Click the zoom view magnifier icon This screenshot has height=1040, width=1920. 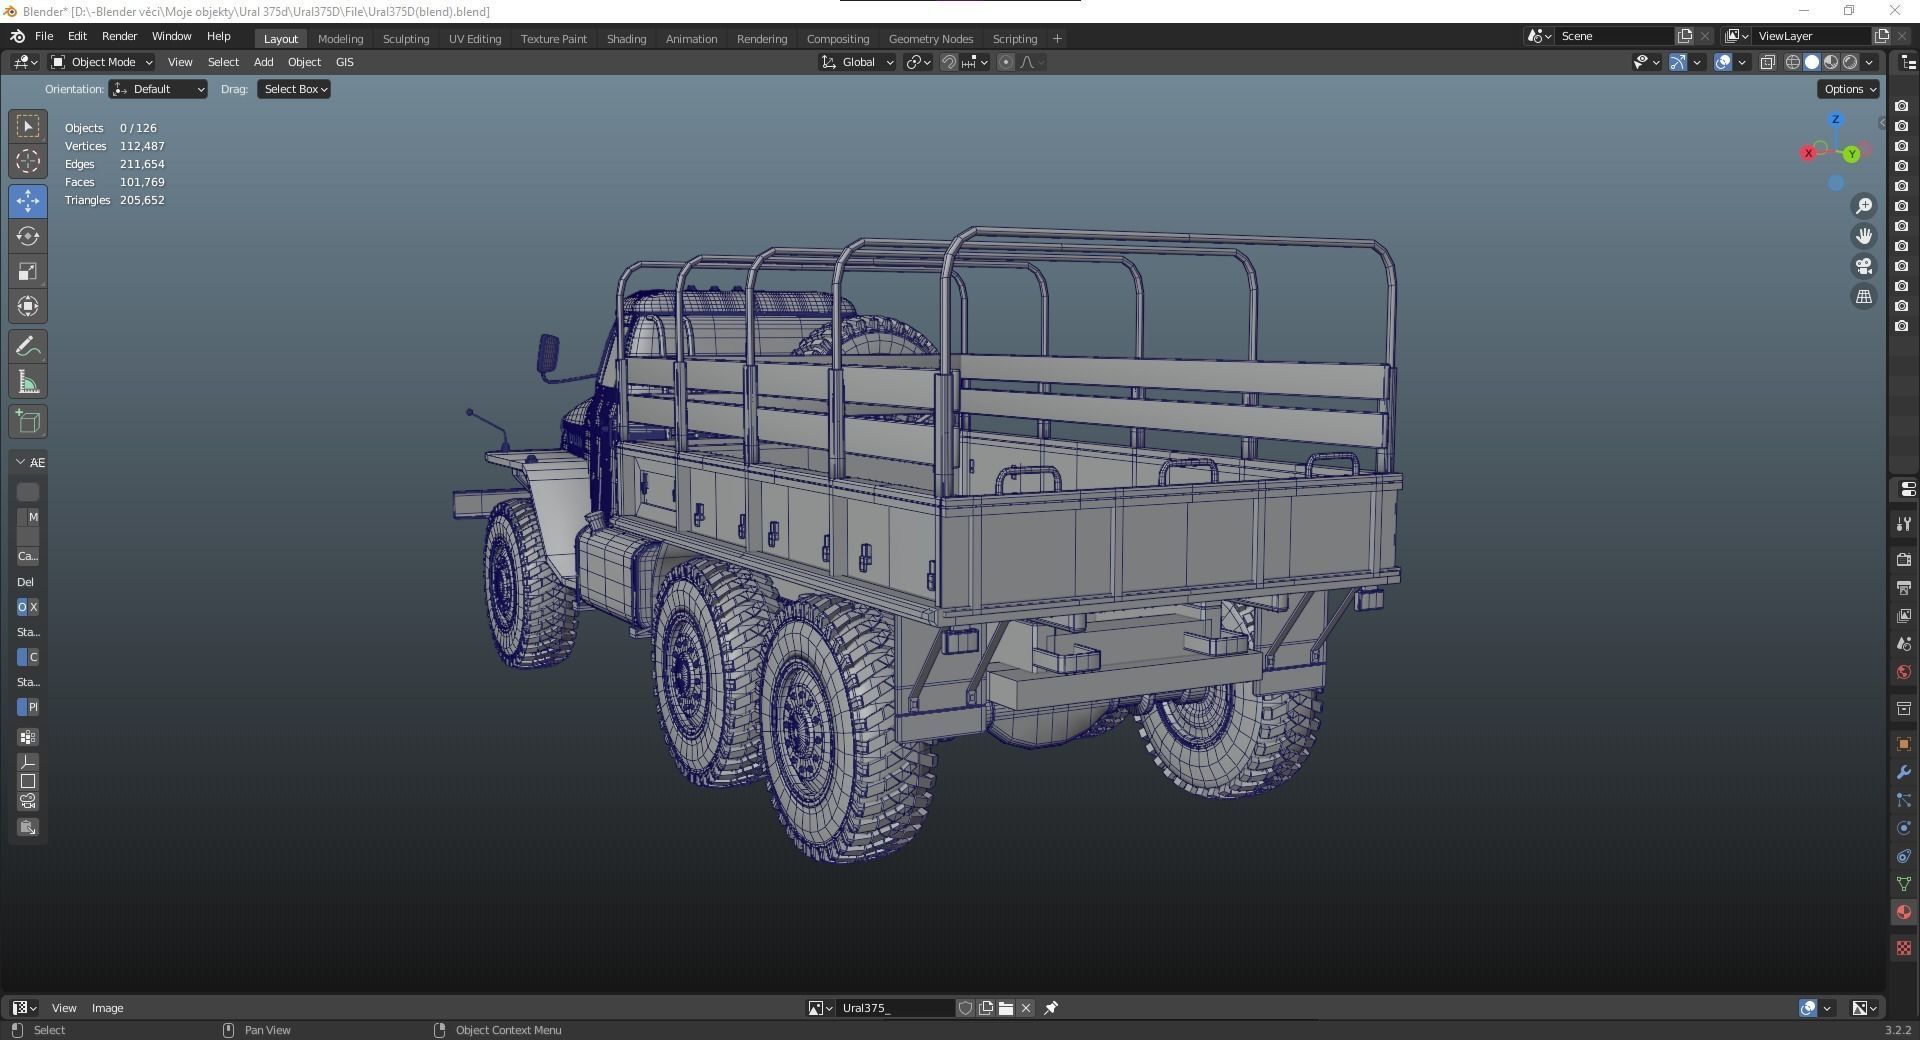[x=1864, y=206]
